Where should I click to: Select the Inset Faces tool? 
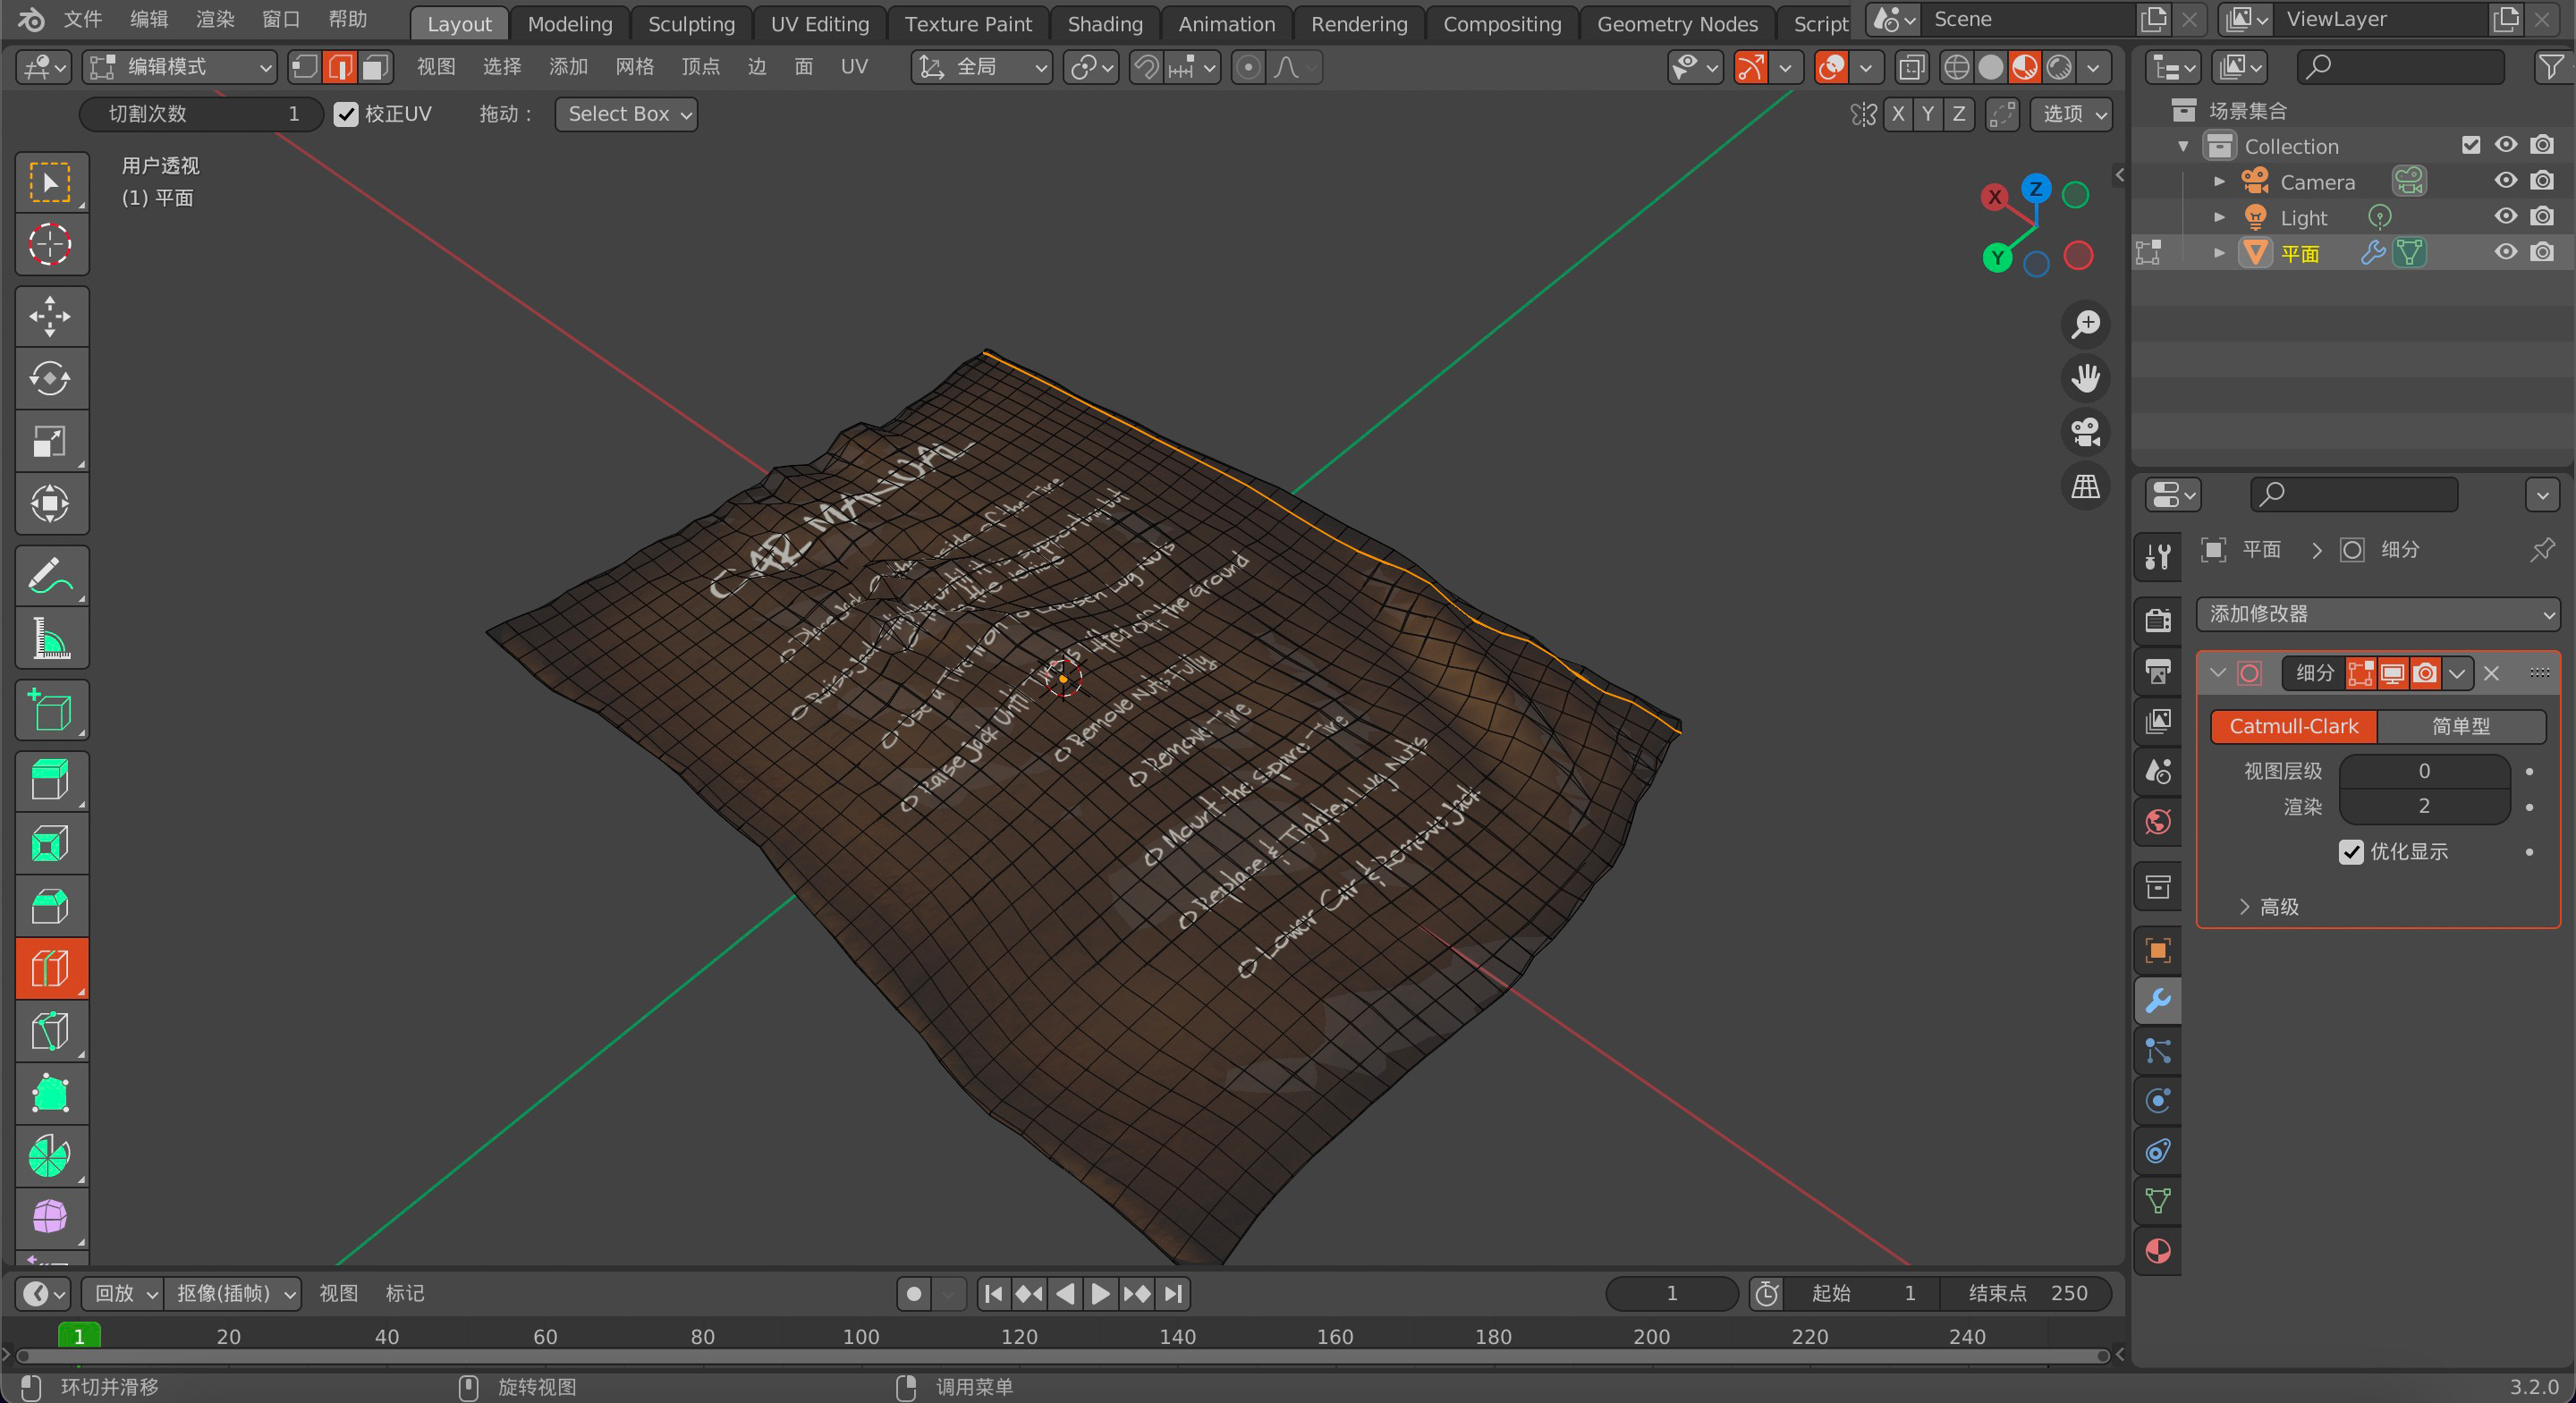click(51, 843)
